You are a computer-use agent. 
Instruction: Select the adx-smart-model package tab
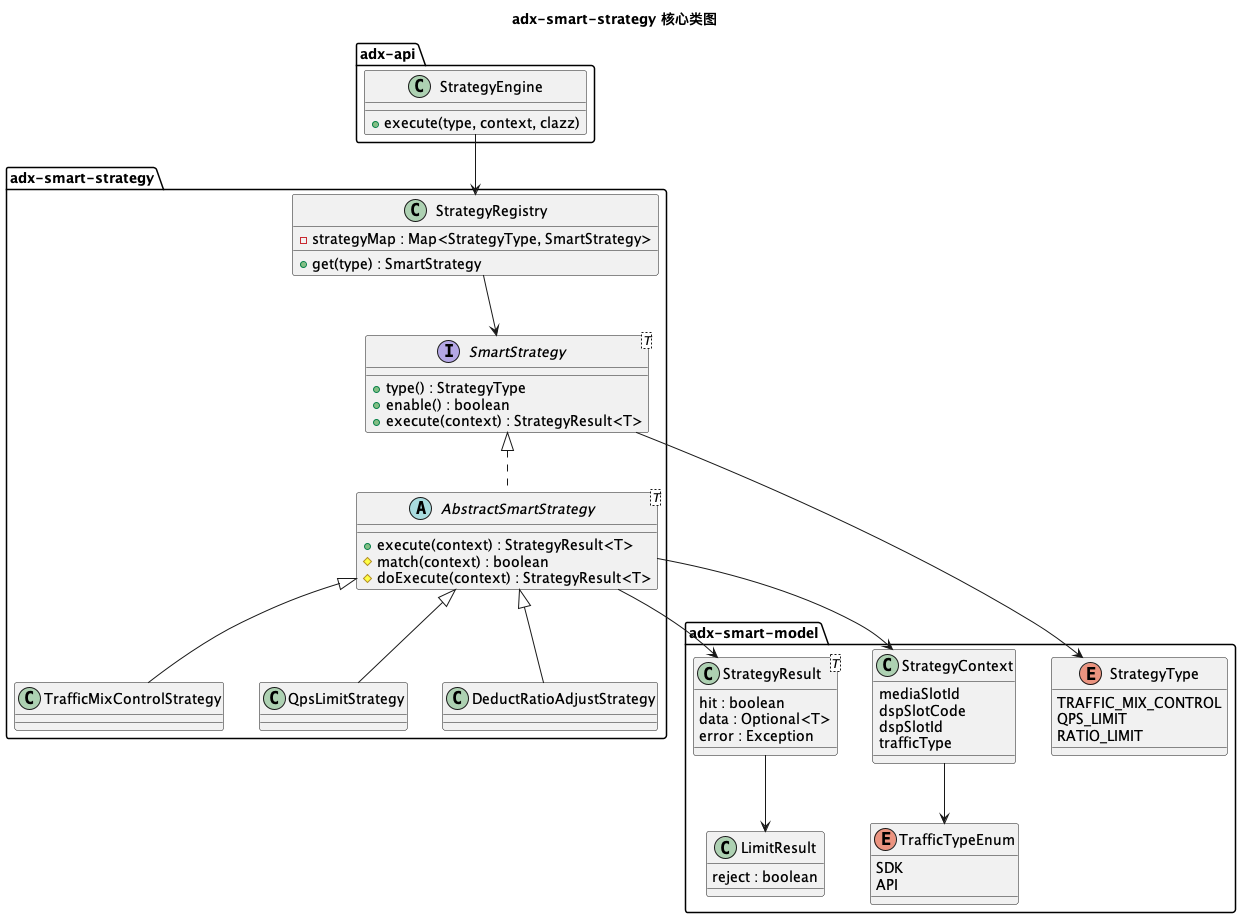click(753, 631)
